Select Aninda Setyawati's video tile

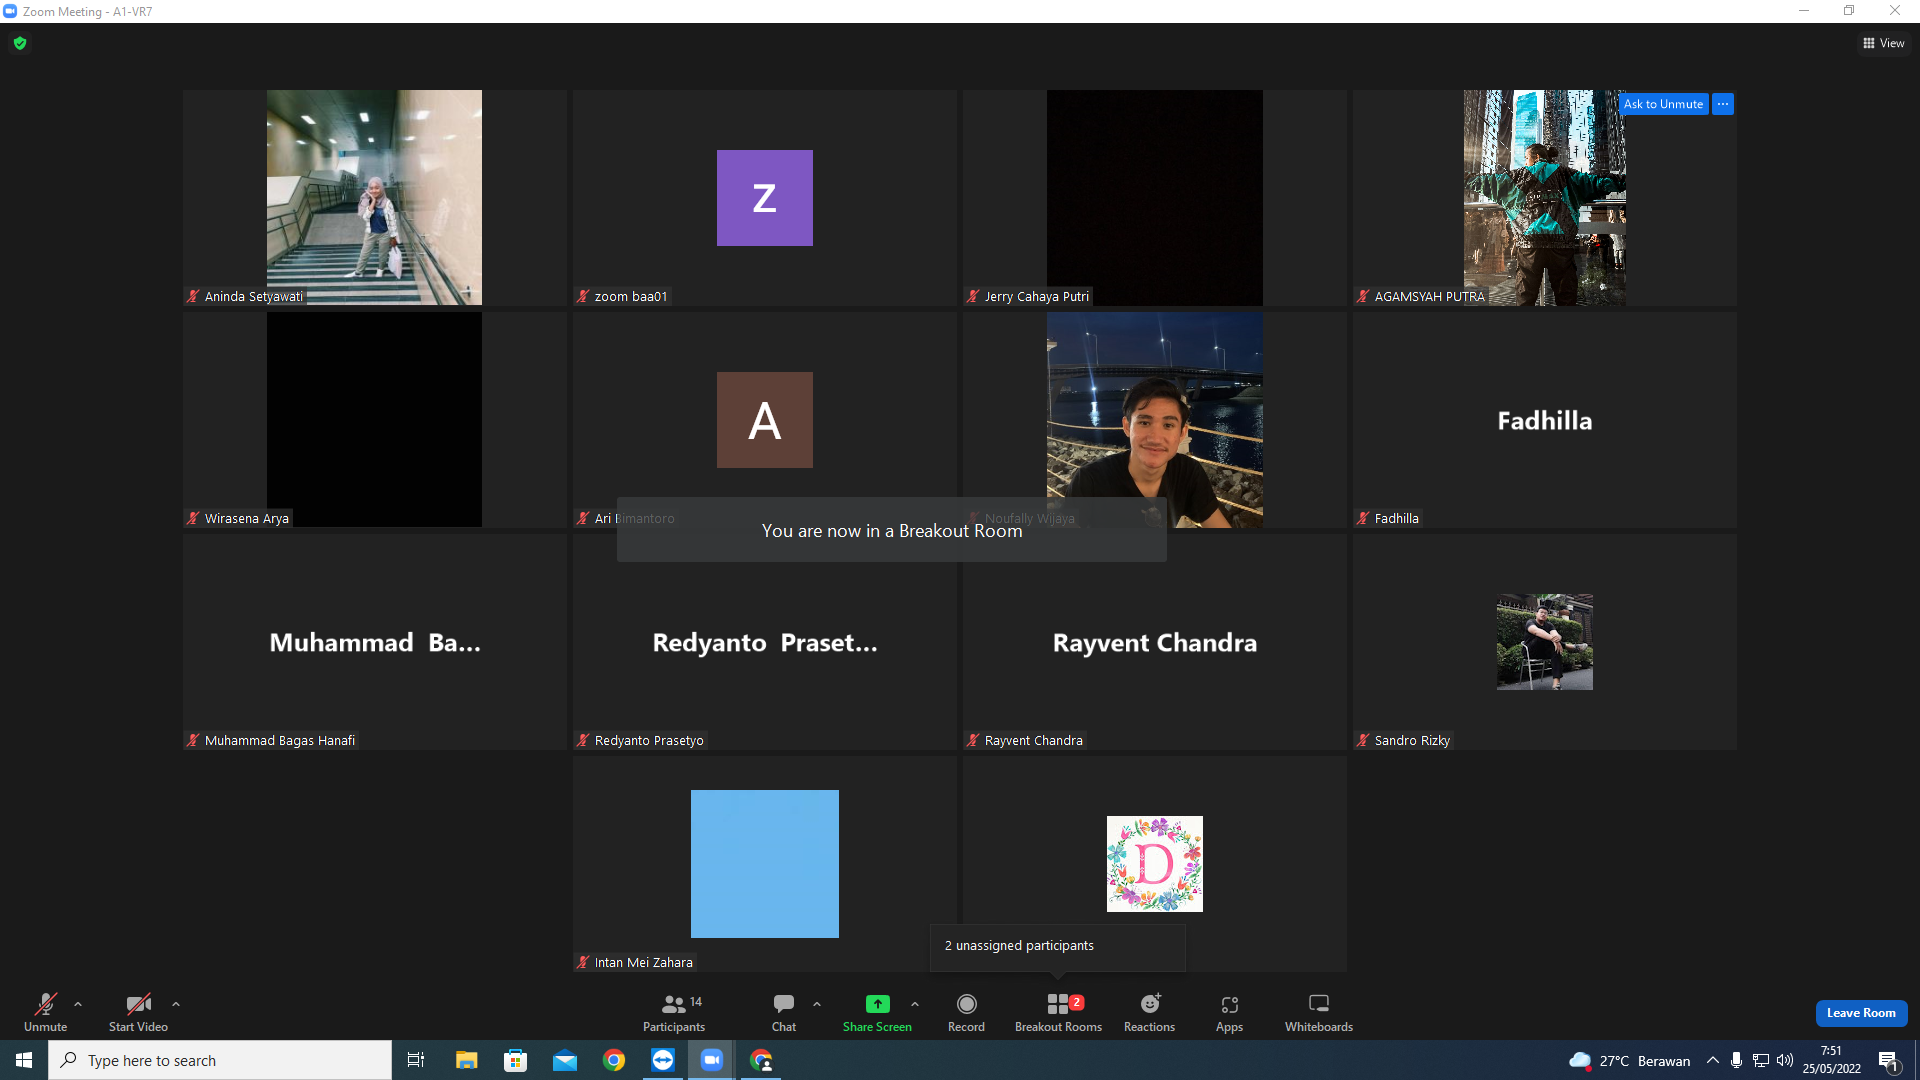374,197
